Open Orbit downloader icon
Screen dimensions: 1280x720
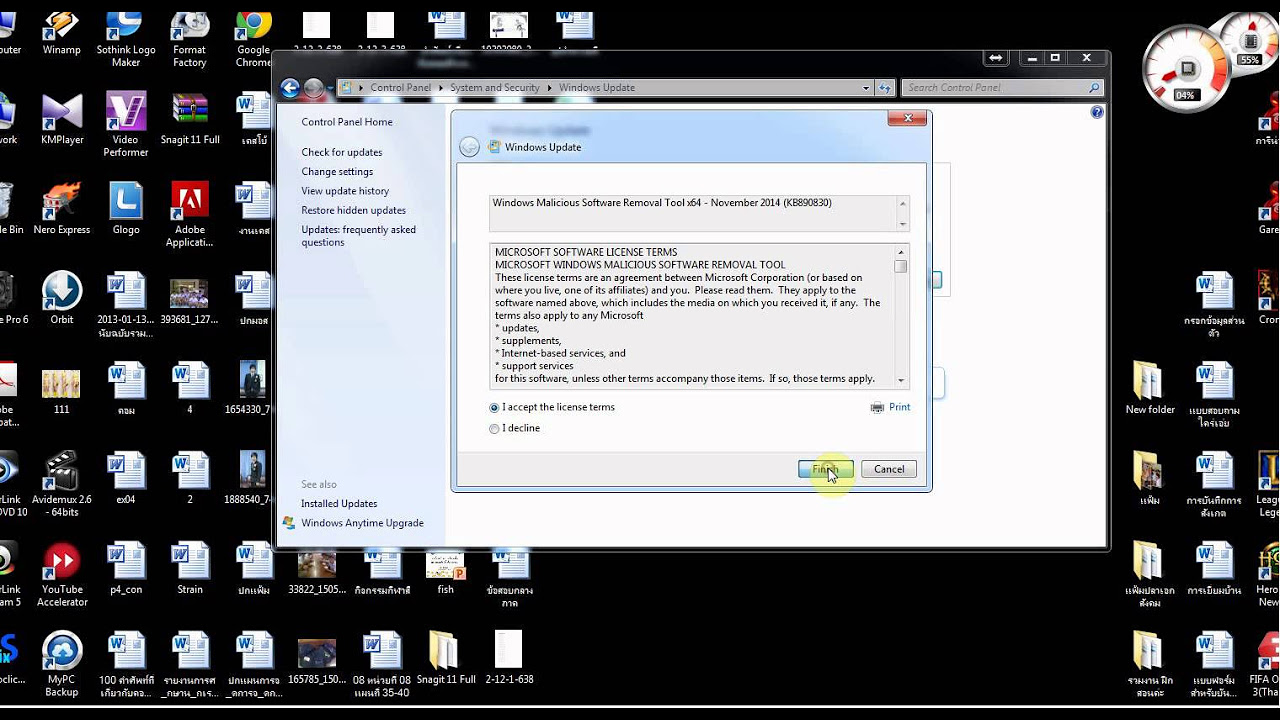[x=62, y=298]
